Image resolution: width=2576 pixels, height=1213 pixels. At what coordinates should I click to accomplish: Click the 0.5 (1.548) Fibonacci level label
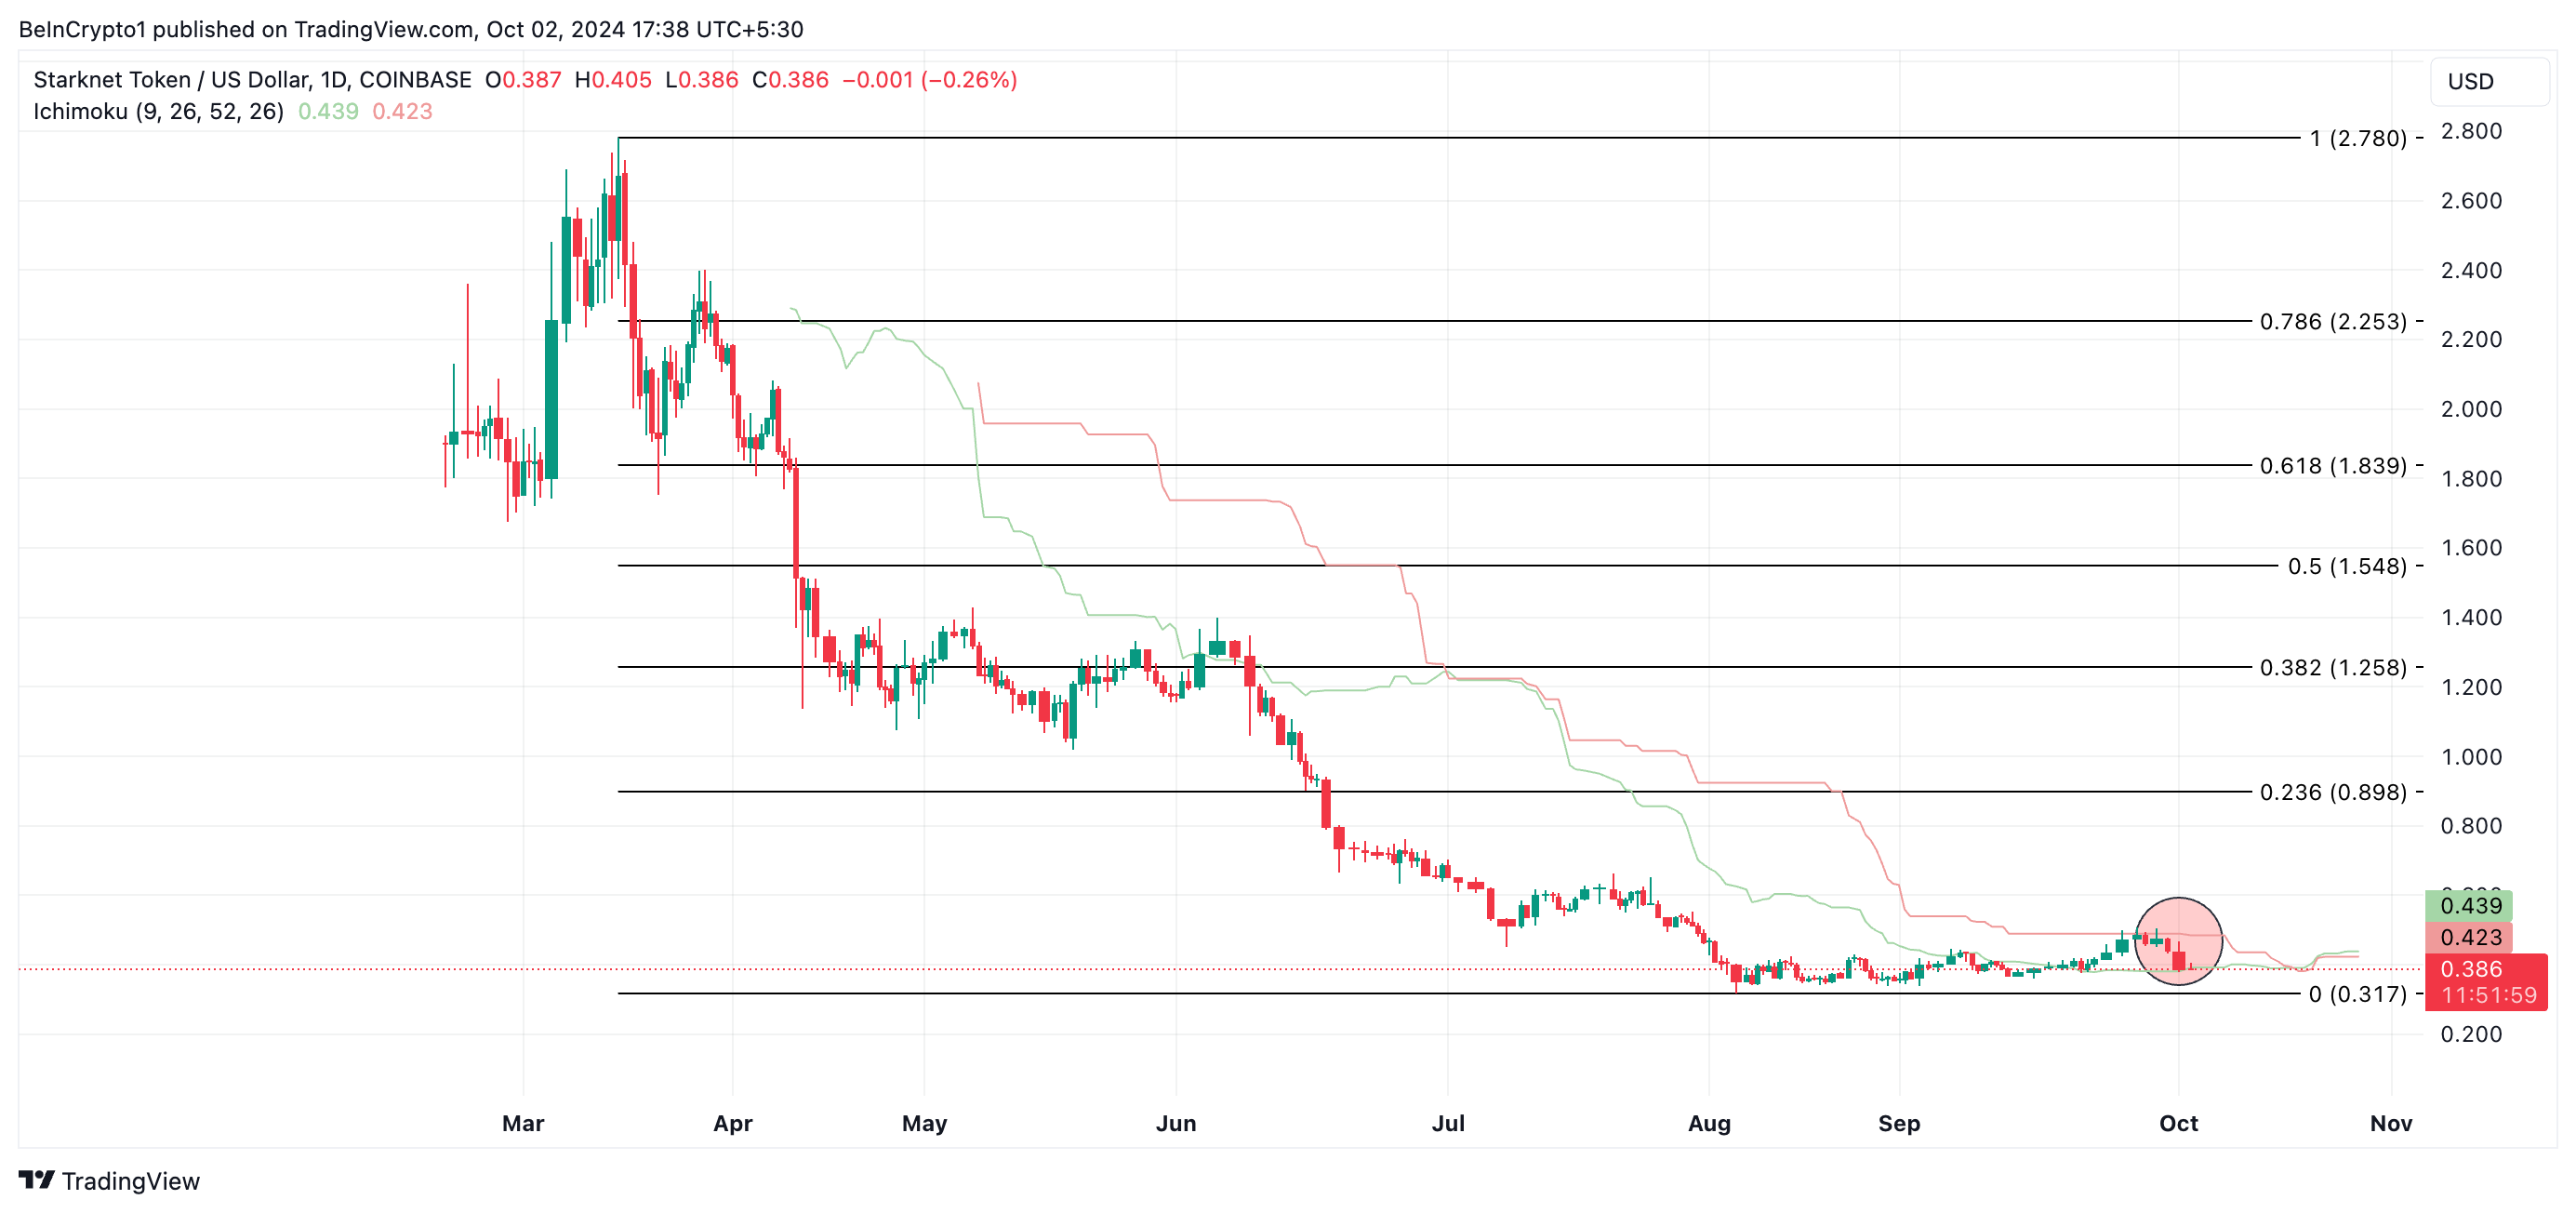[2346, 566]
